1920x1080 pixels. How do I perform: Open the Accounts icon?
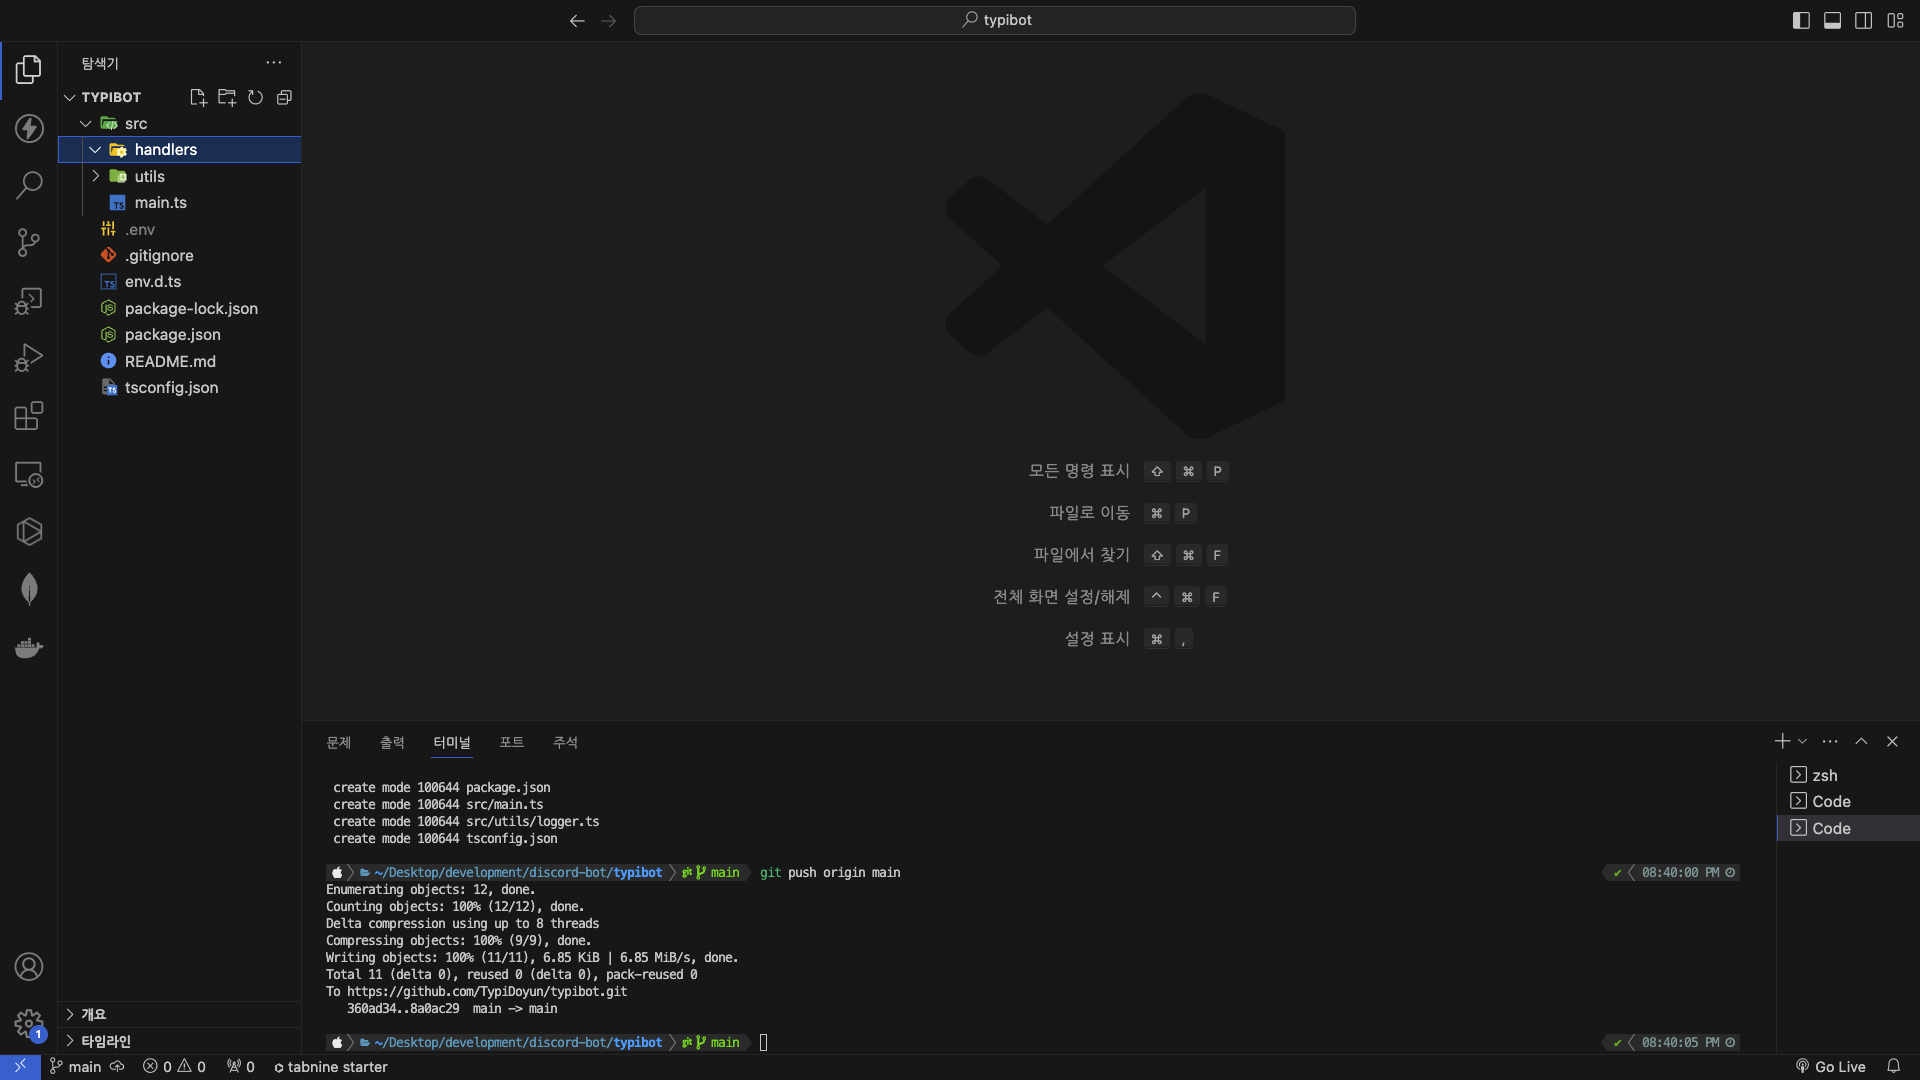pyautogui.click(x=29, y=967)
